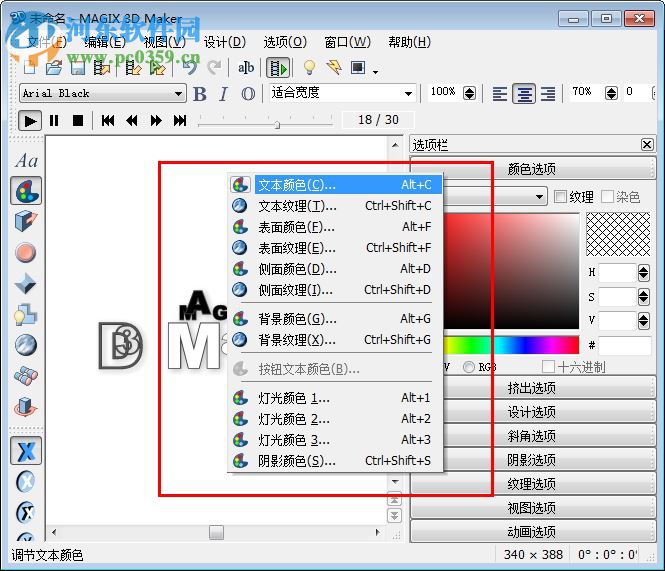The width and height of the screenshot is (665, 571).
Task: Expand the 动画选项 panel
Action: (533, 532)
